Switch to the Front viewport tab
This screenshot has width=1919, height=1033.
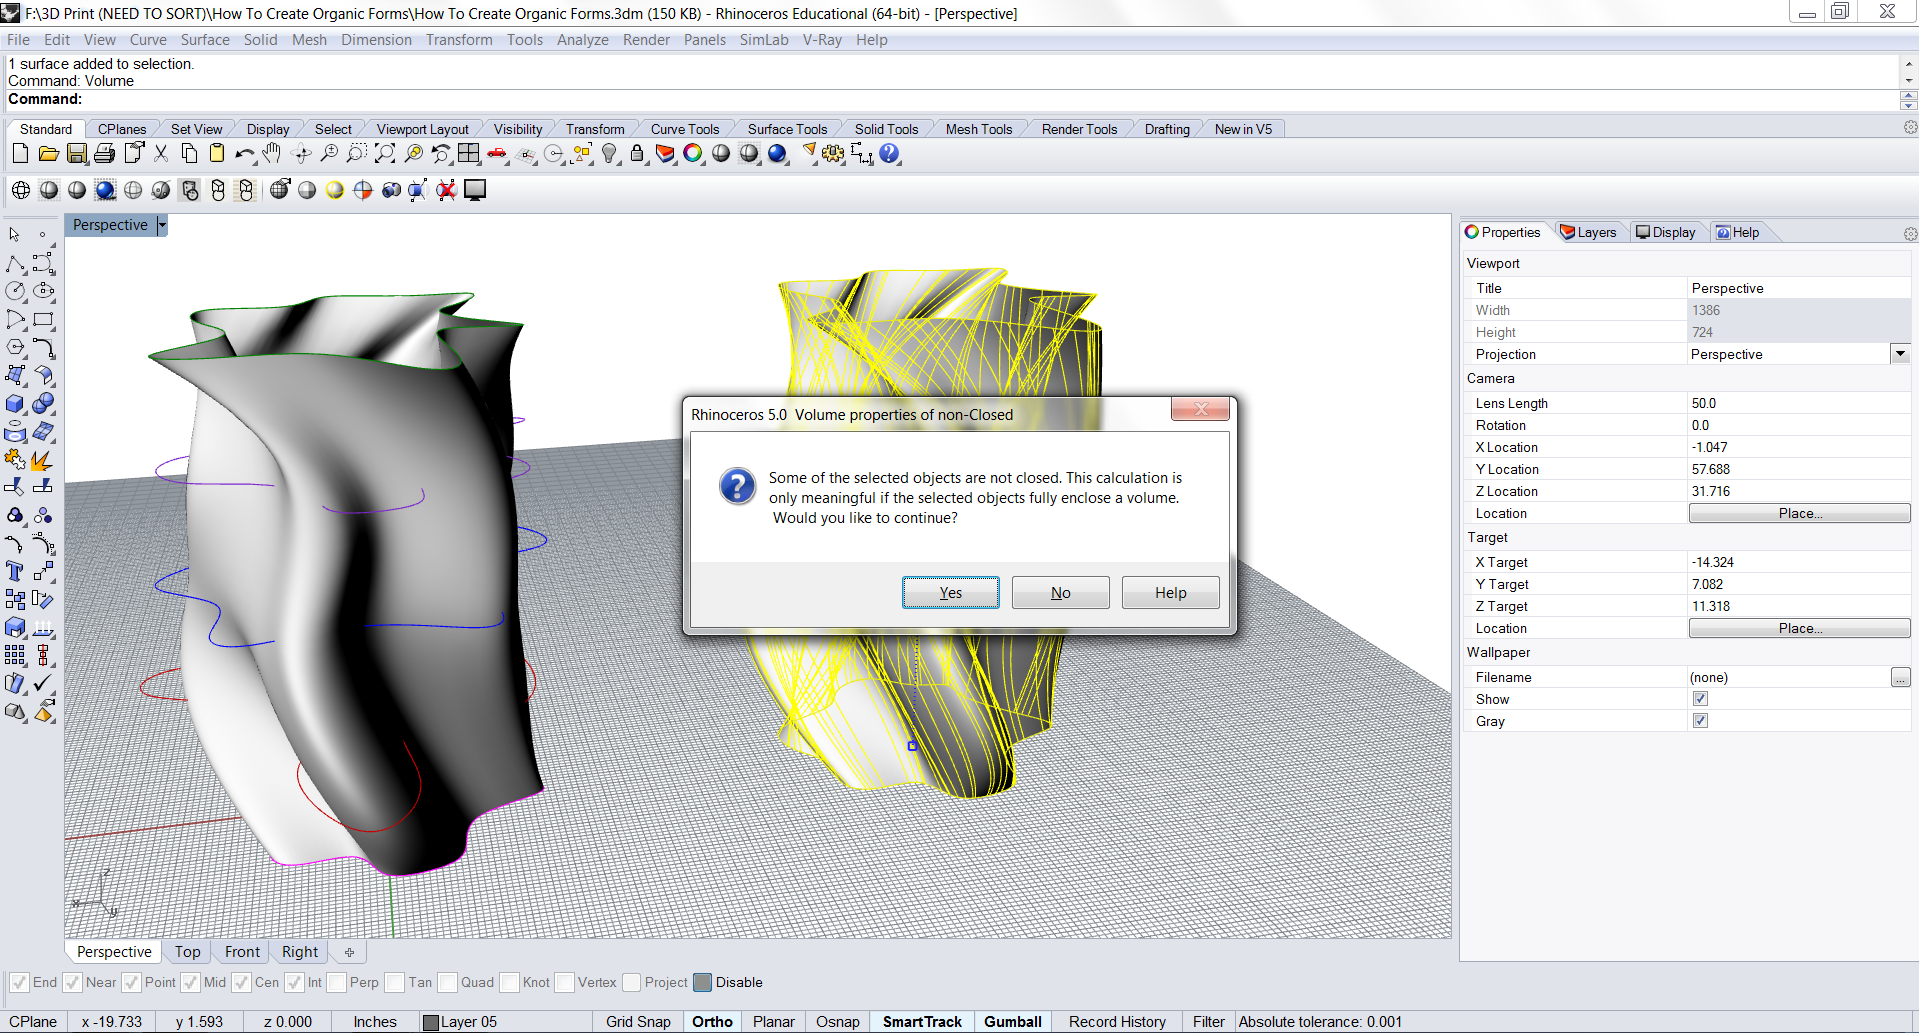pyautogui.click(x=240, y=951)
